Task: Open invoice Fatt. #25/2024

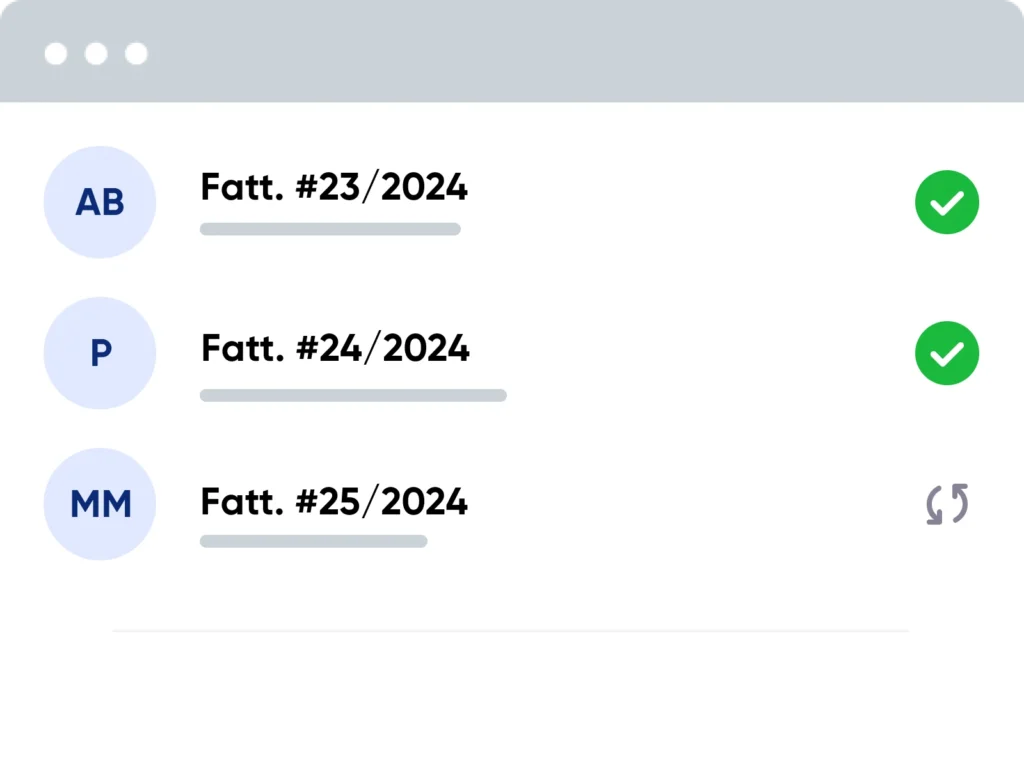Action: click(334, 500)
